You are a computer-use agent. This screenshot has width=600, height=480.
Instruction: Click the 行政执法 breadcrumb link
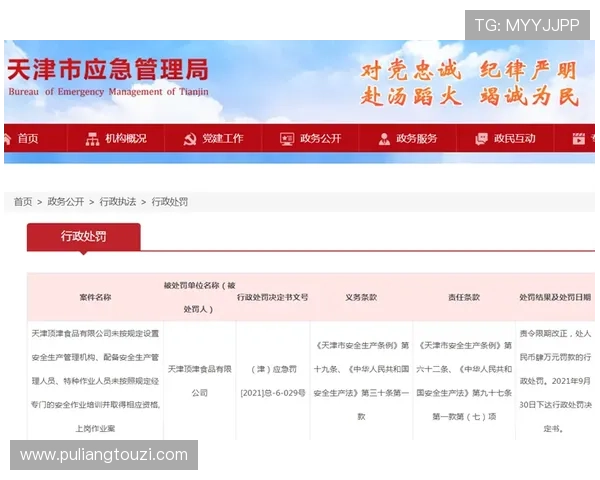pos(117,202)
